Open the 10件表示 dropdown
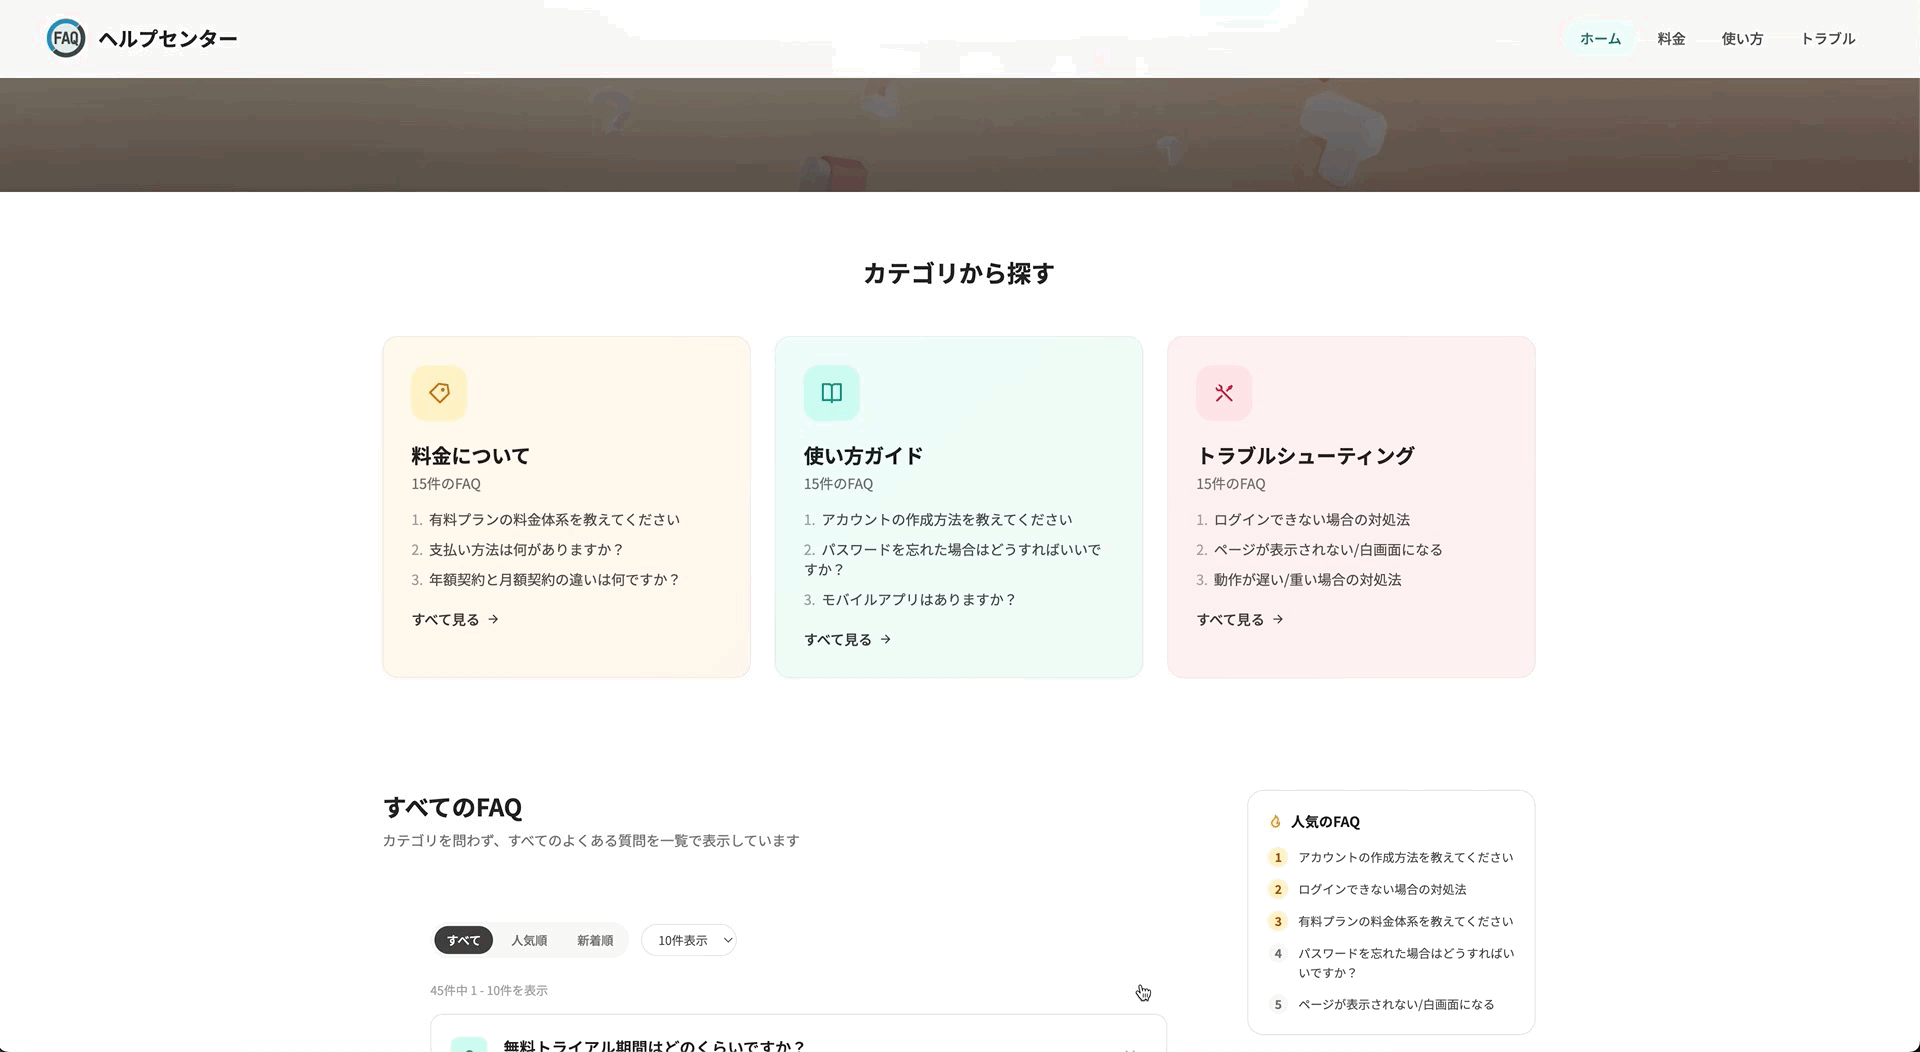The width and height of the screenshot is (1920, 1052). coord(689,940)
